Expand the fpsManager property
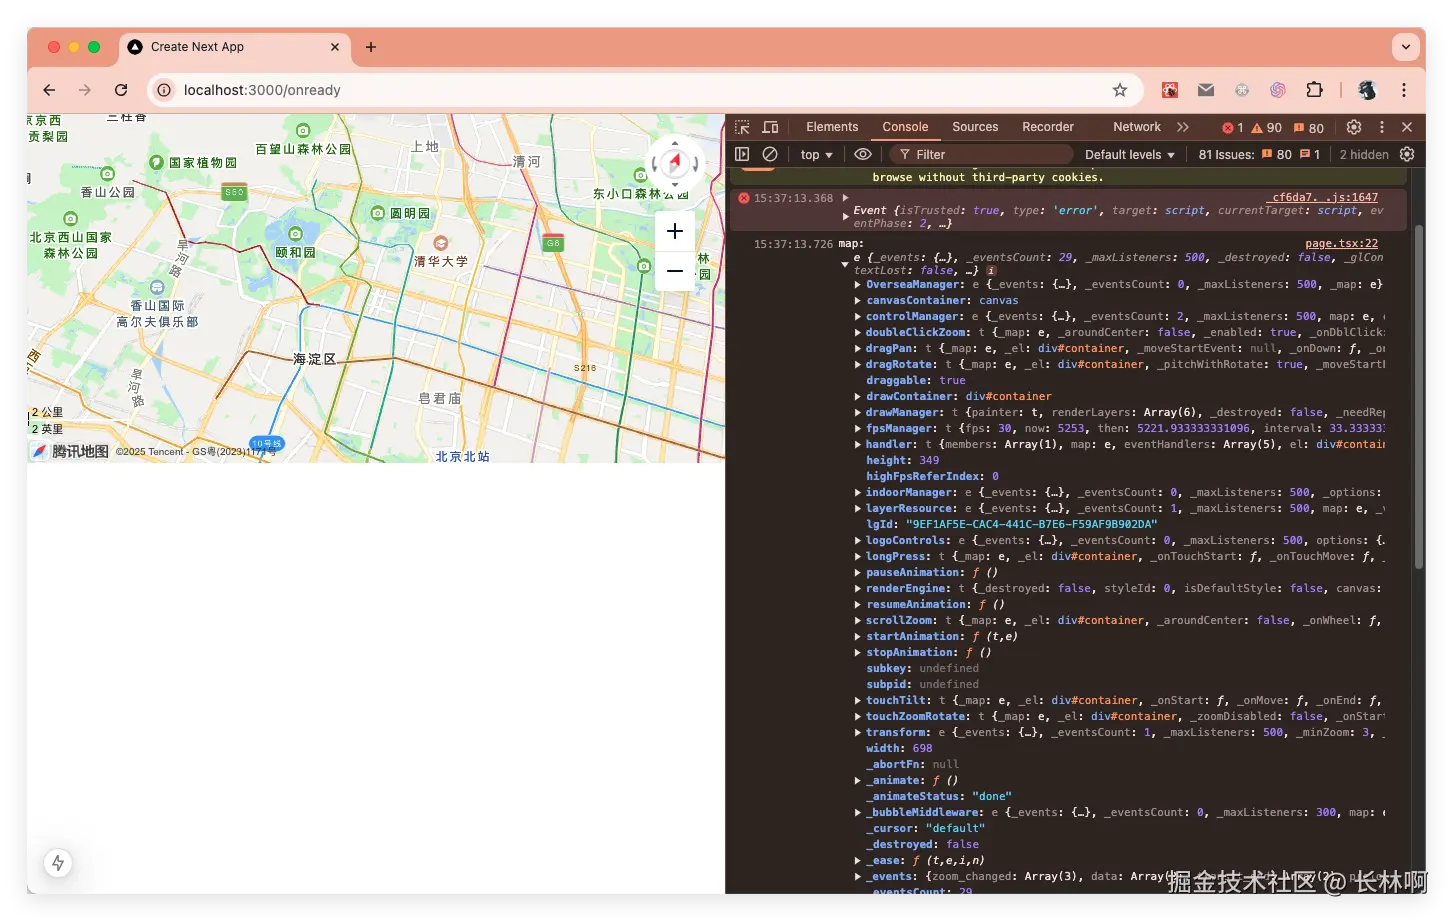 (x=858, y=429)
